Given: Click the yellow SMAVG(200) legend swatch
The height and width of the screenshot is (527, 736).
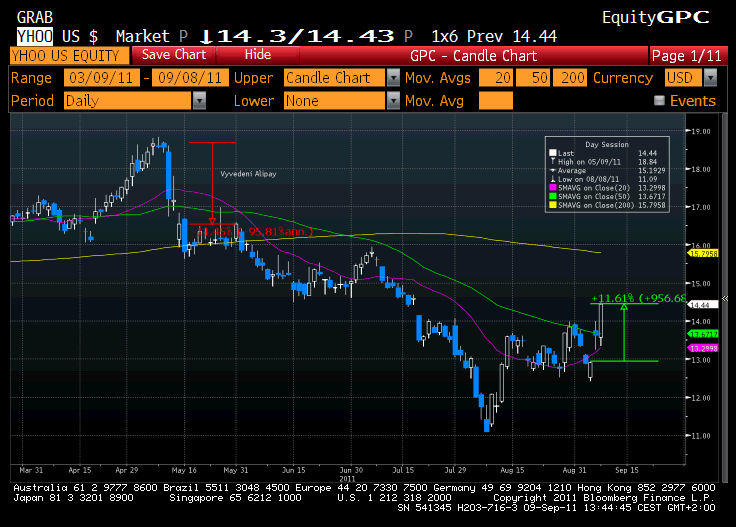Looking at the screenshot, I should [x=552, y=205].
